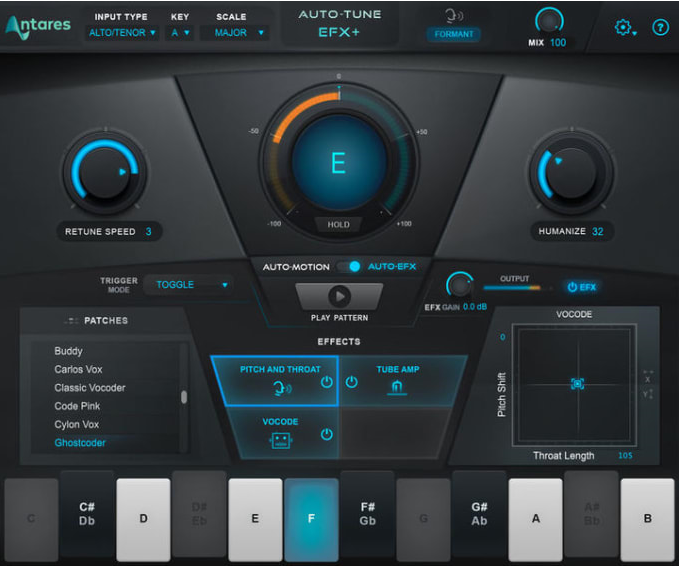Select the Carlos Vox patch
The width and height of the screenshot is (681, 568).
[78, 370]
